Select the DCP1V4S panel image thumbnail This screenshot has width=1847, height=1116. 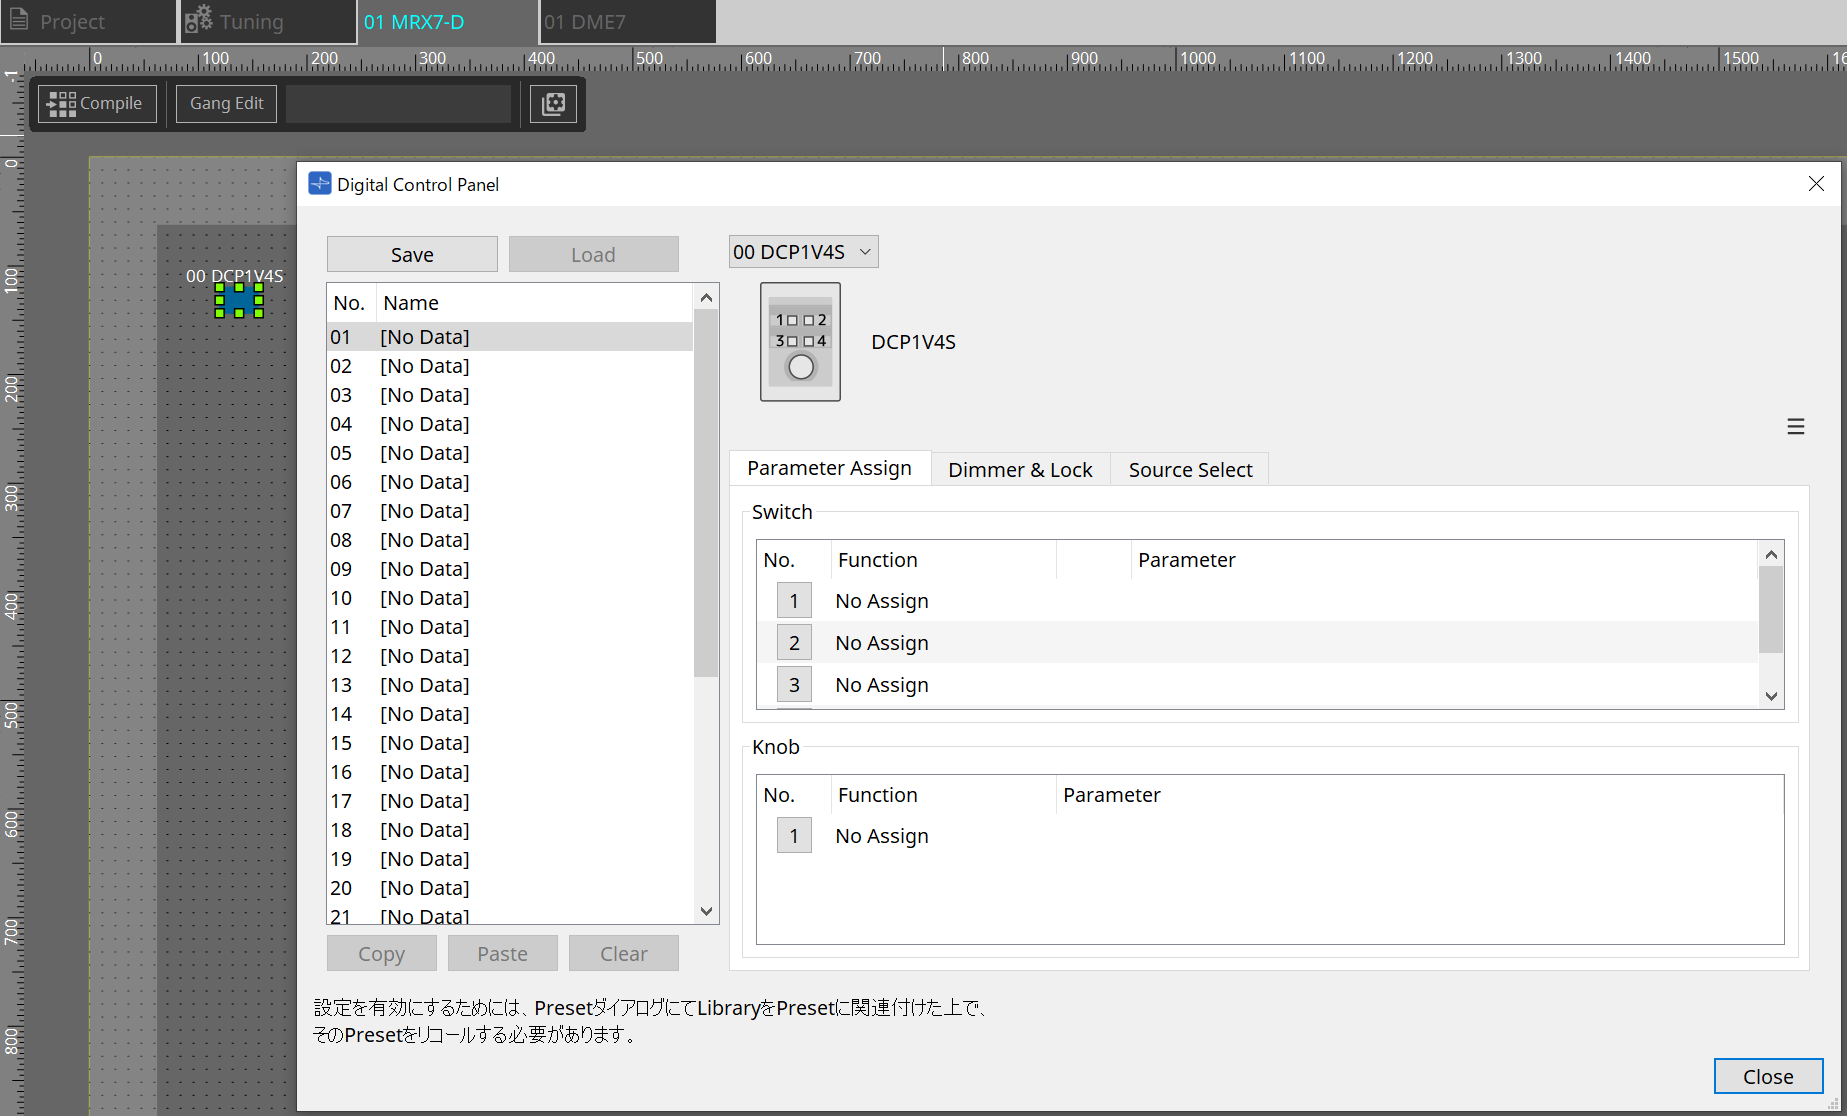[x=800, y=341]
